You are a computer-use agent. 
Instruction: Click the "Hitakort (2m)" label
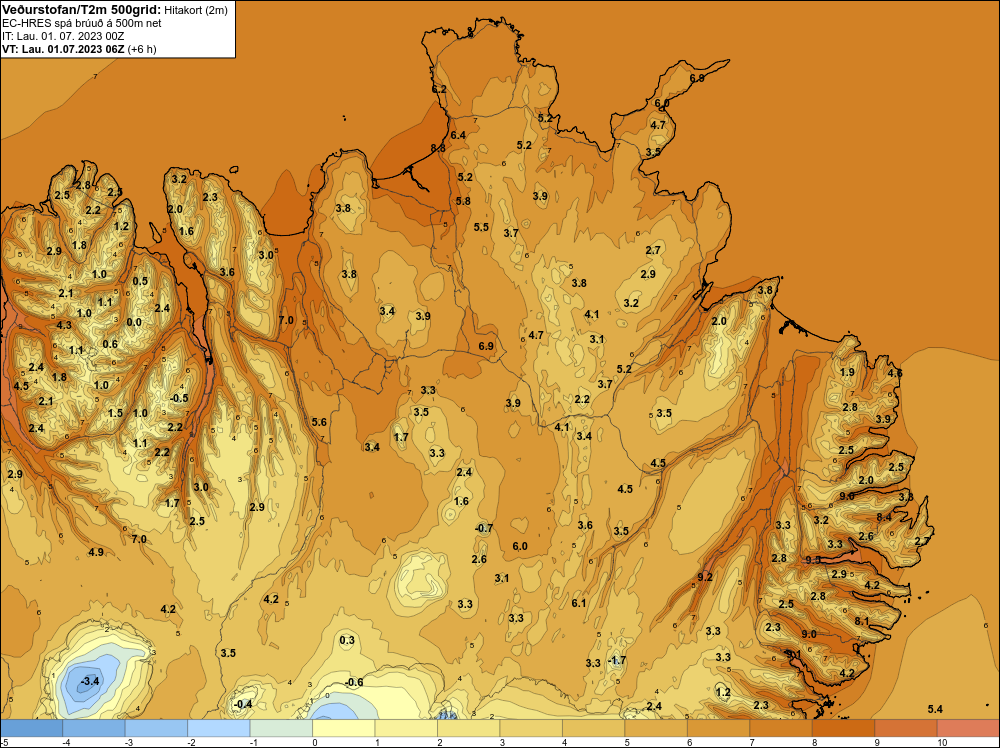tap(196, 10)
